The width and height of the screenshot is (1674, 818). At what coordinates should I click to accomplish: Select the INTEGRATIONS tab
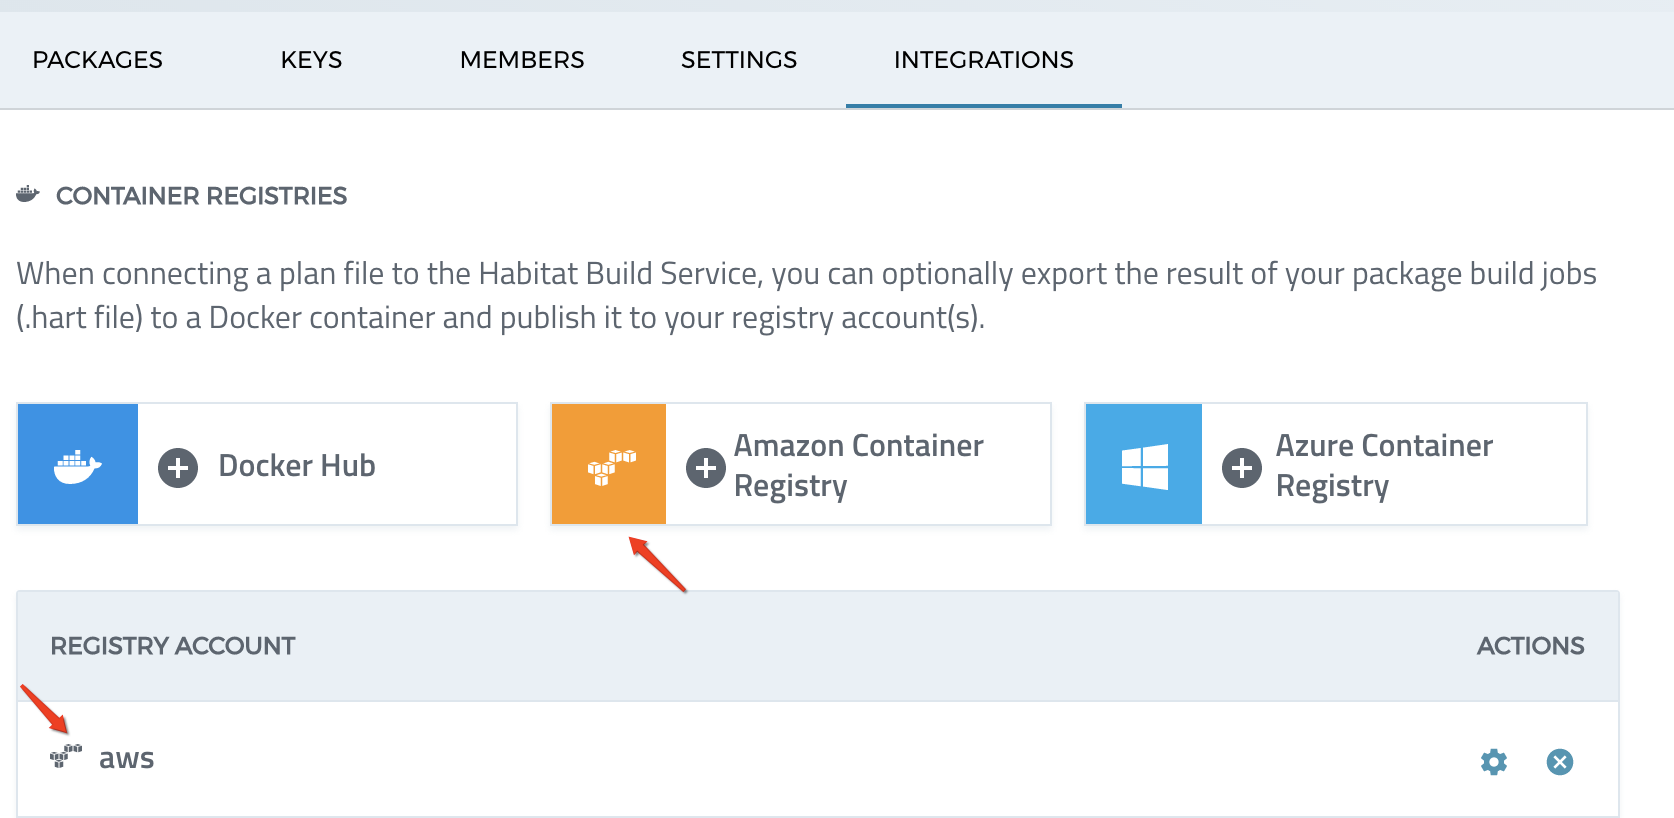click(x=983, y=60)
